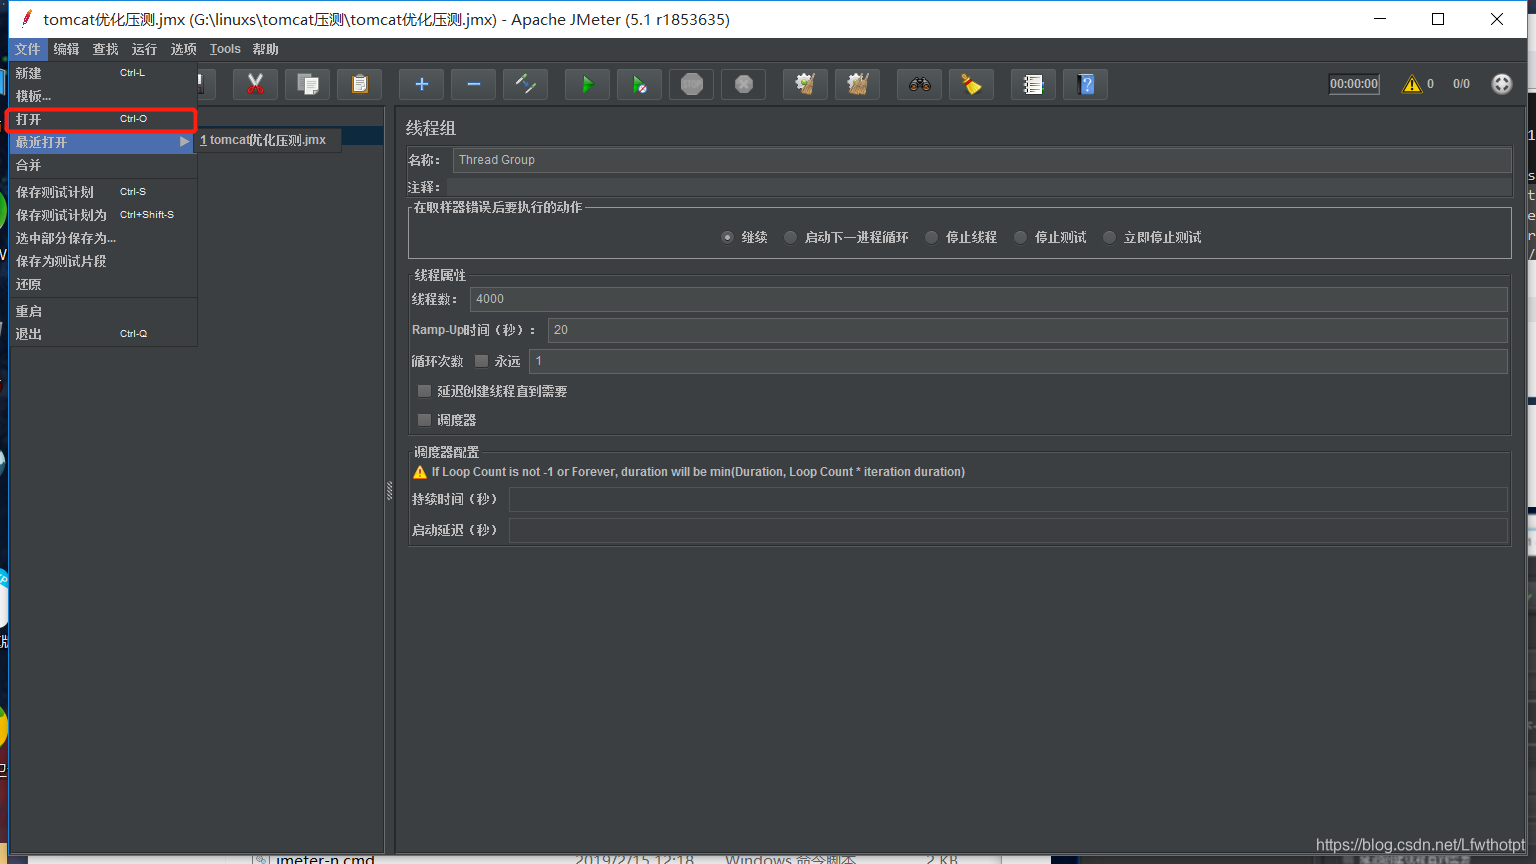Choose 选中部分保存为... menu entry
The image size is (1536, 864).
coord(103,238)
